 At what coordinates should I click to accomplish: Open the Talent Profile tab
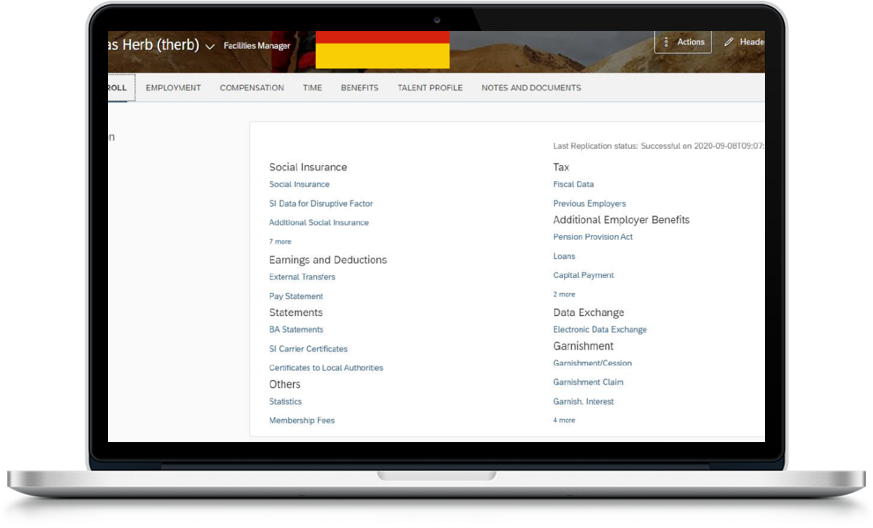430,88
